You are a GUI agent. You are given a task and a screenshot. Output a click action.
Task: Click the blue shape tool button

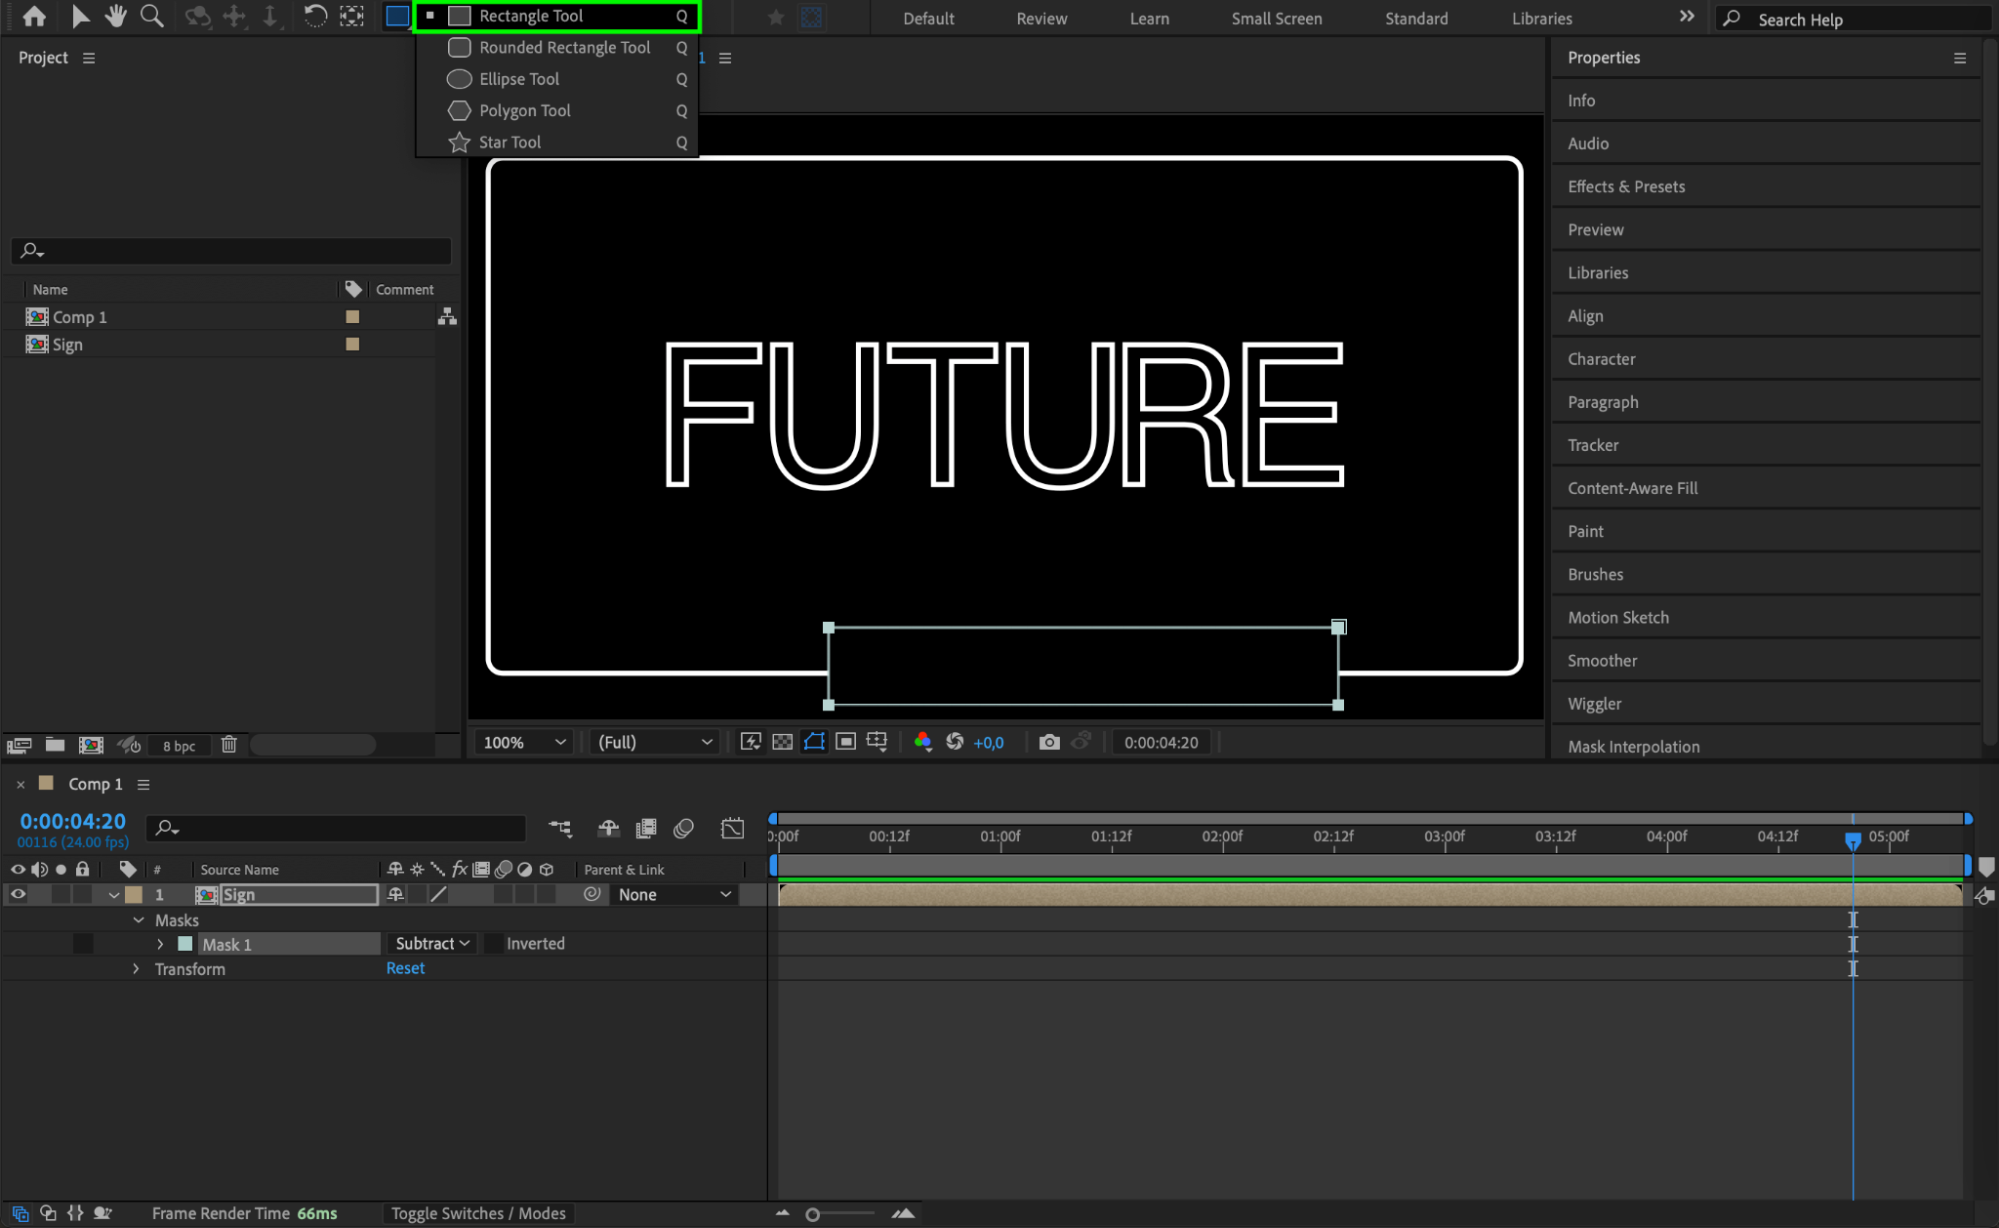pos(397,16)
